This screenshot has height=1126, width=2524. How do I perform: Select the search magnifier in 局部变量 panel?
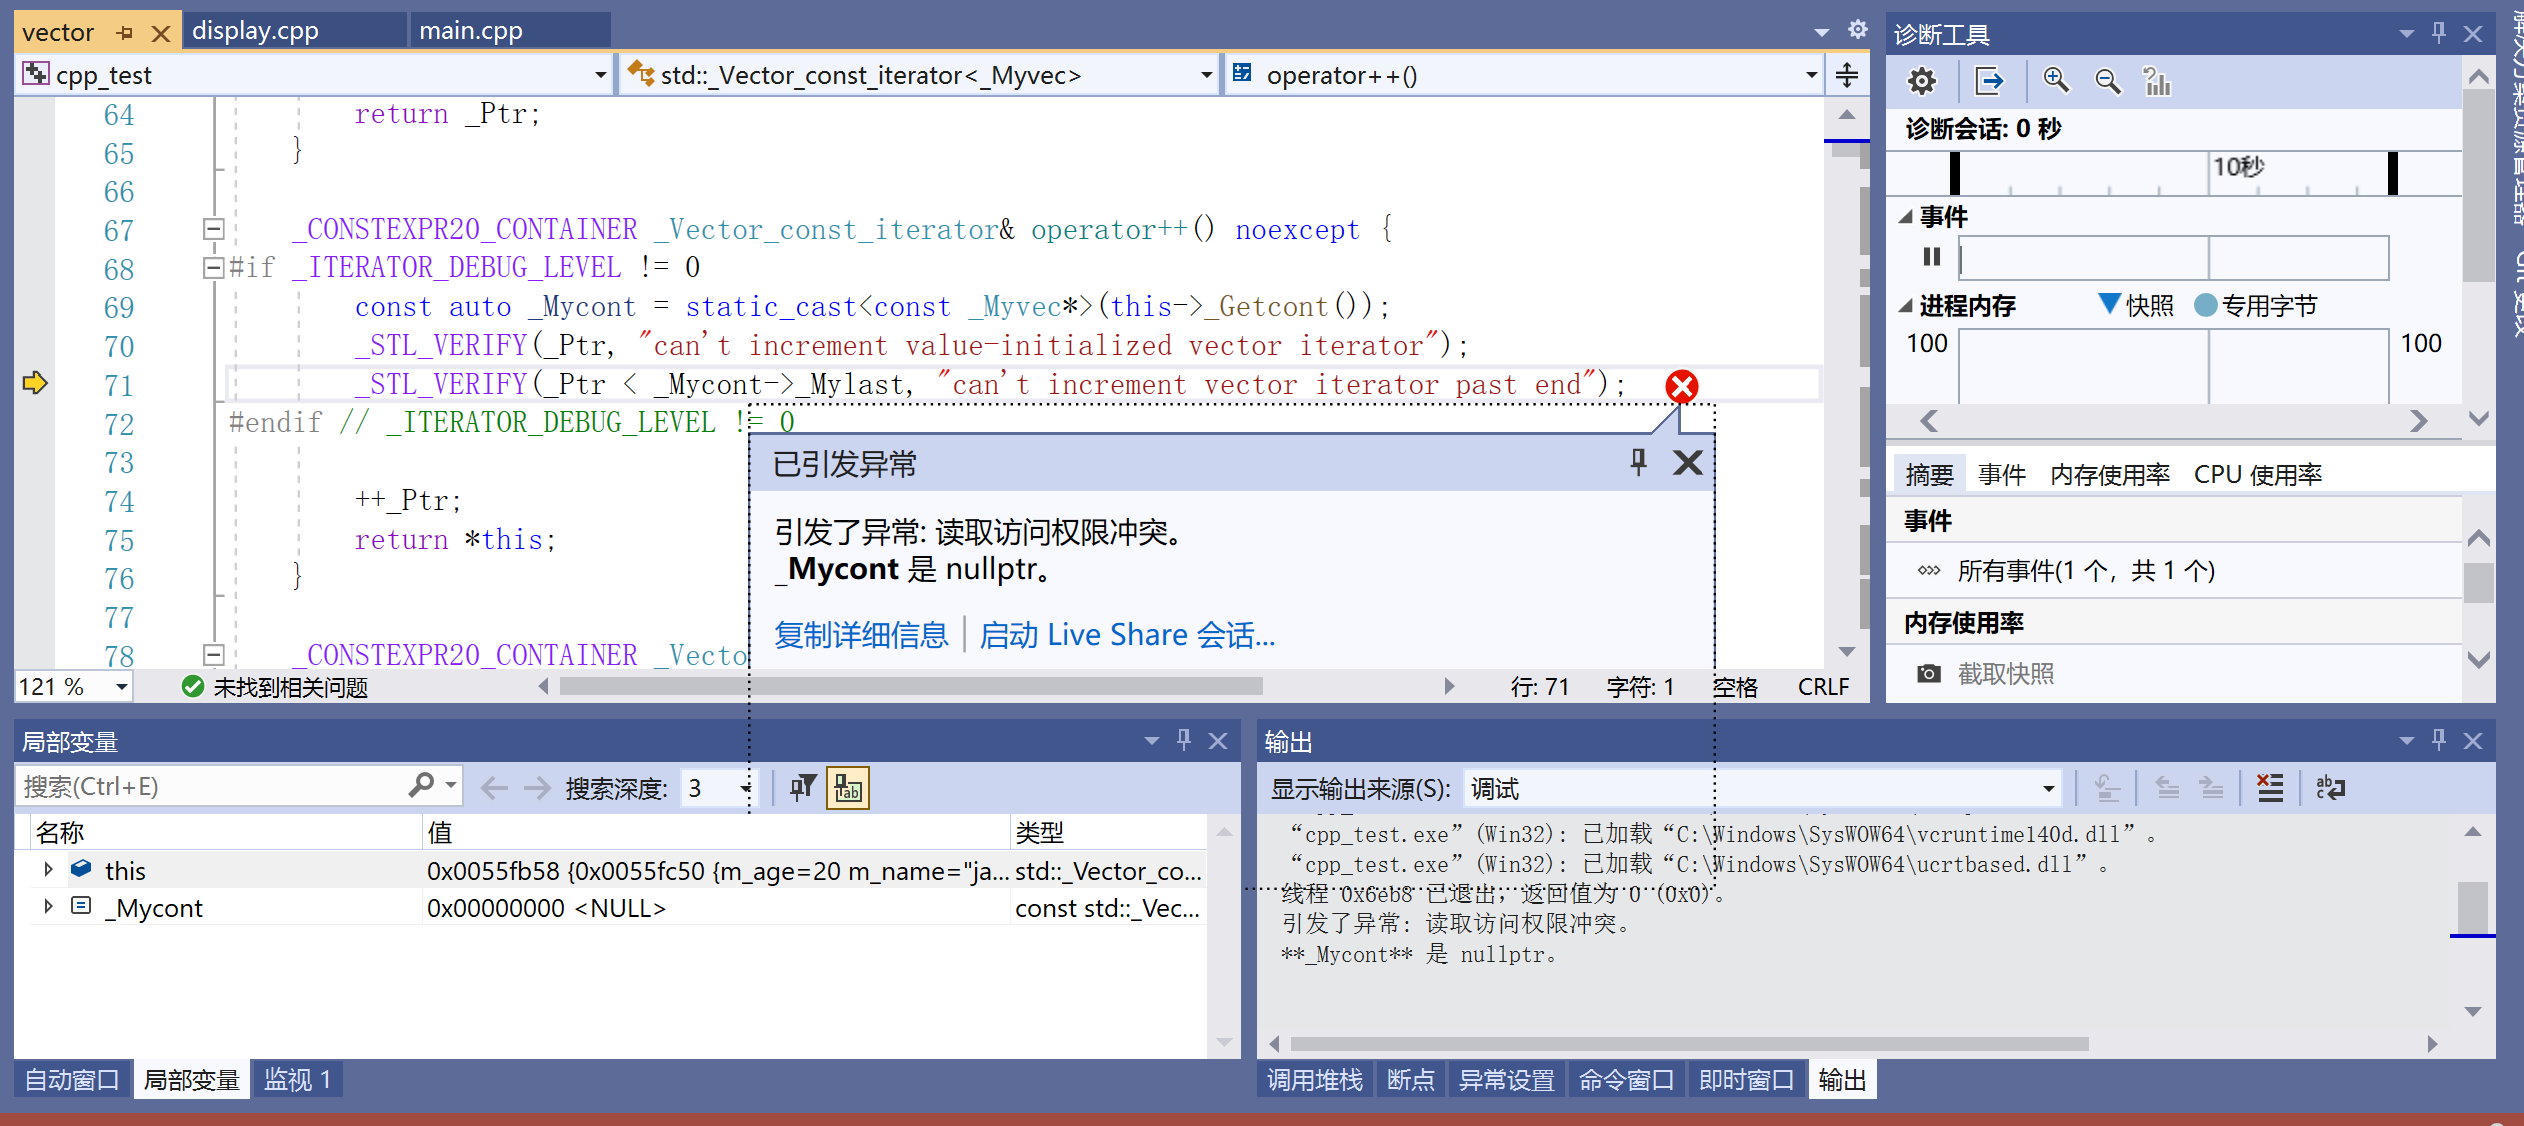[x=422, y=786]
